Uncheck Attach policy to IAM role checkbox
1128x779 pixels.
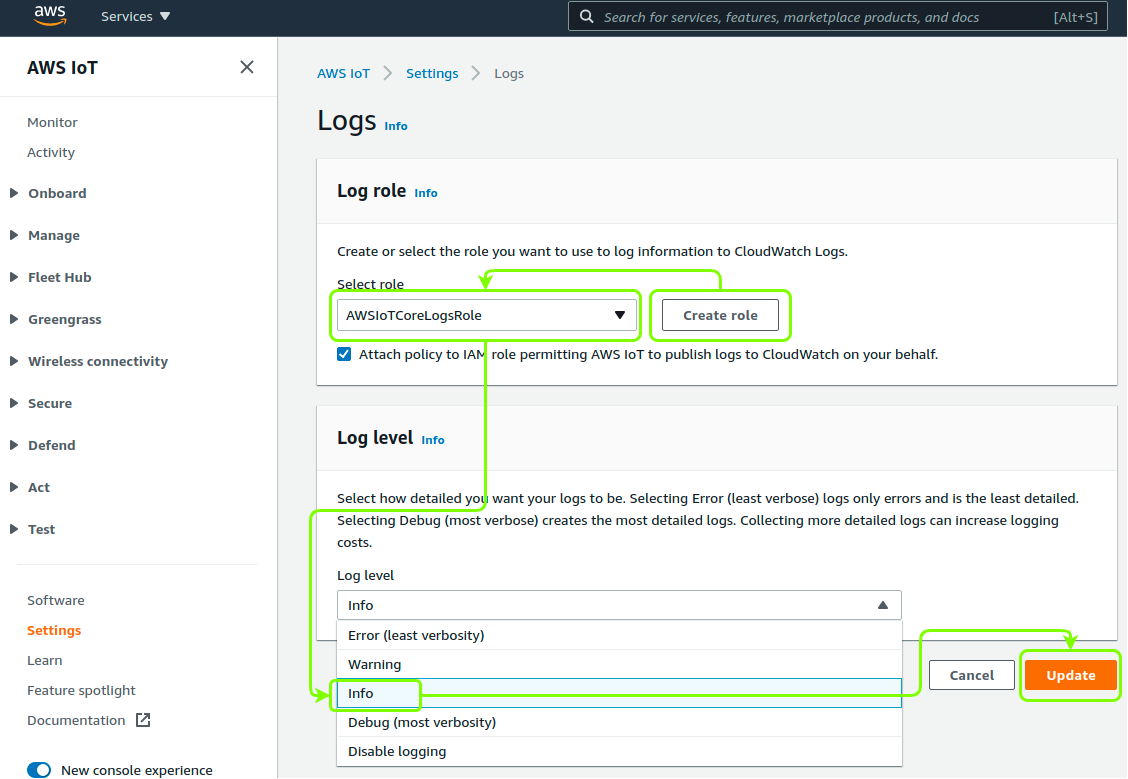344,354
